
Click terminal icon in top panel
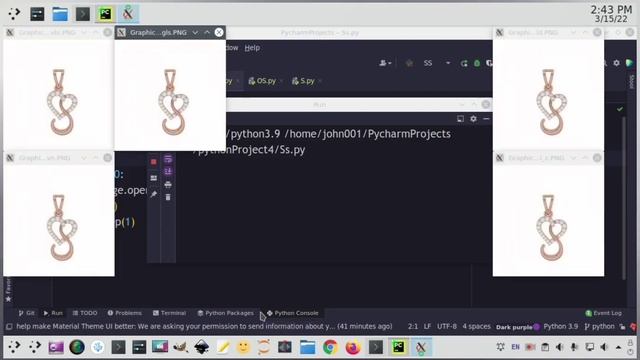83,14
